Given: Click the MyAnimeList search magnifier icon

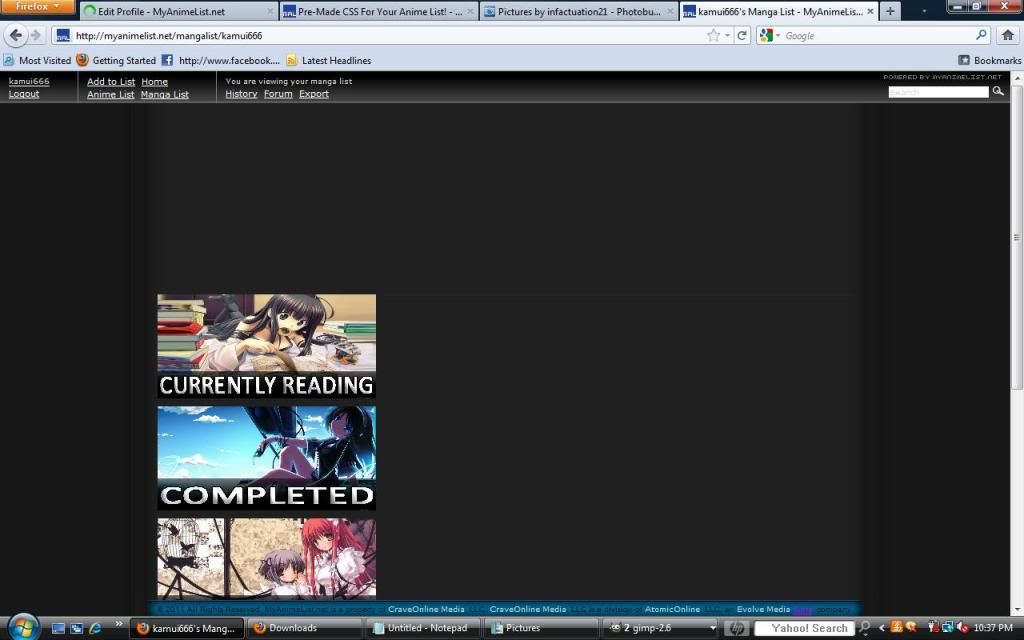Looking at the screenshot, I should point(998,91).
